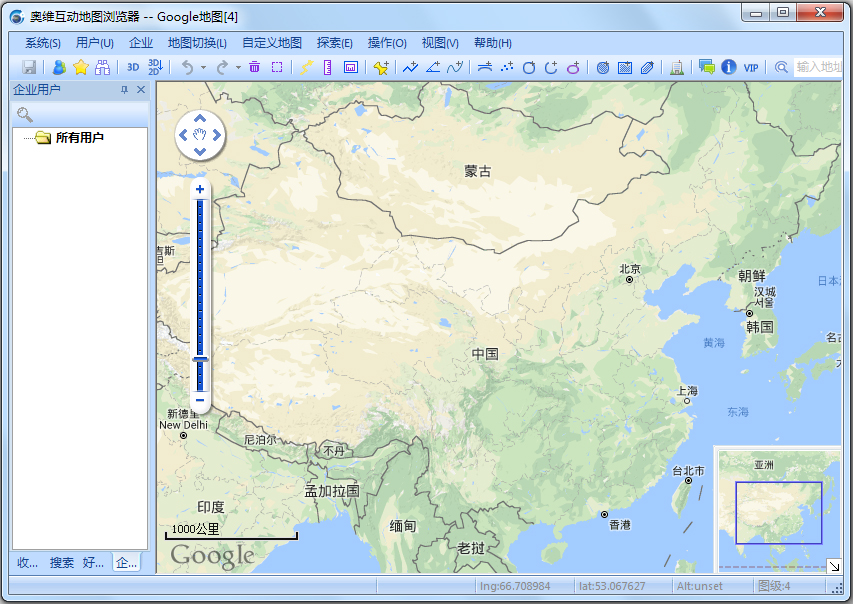Click the building icon in toolbar
This screenshot has height=604, width=853.
677,67
